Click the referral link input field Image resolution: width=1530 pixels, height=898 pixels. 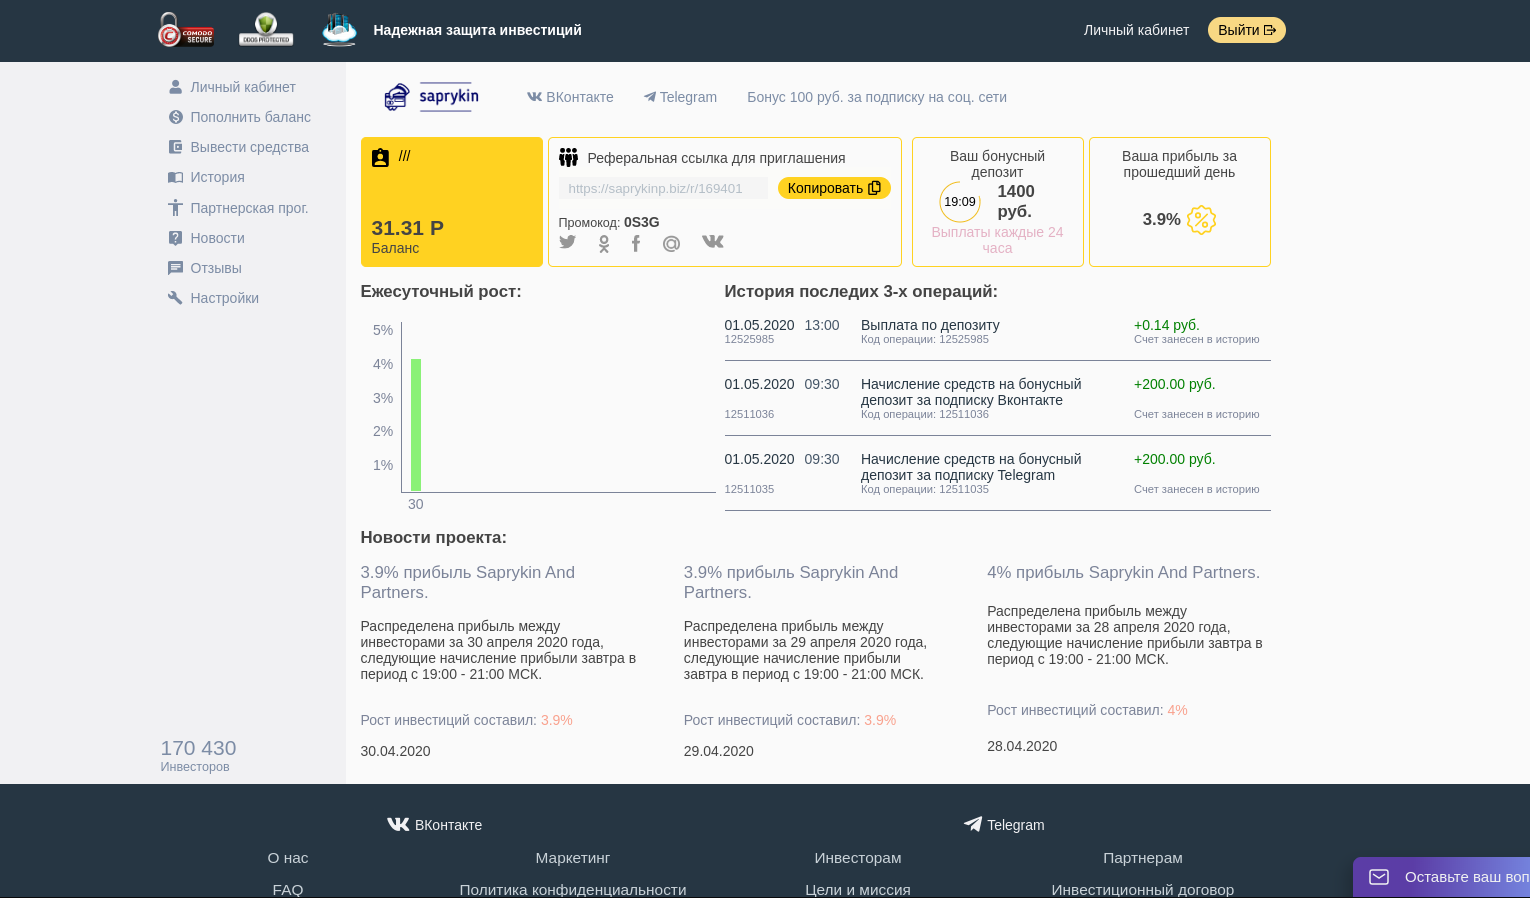click(x=662, y=188)
